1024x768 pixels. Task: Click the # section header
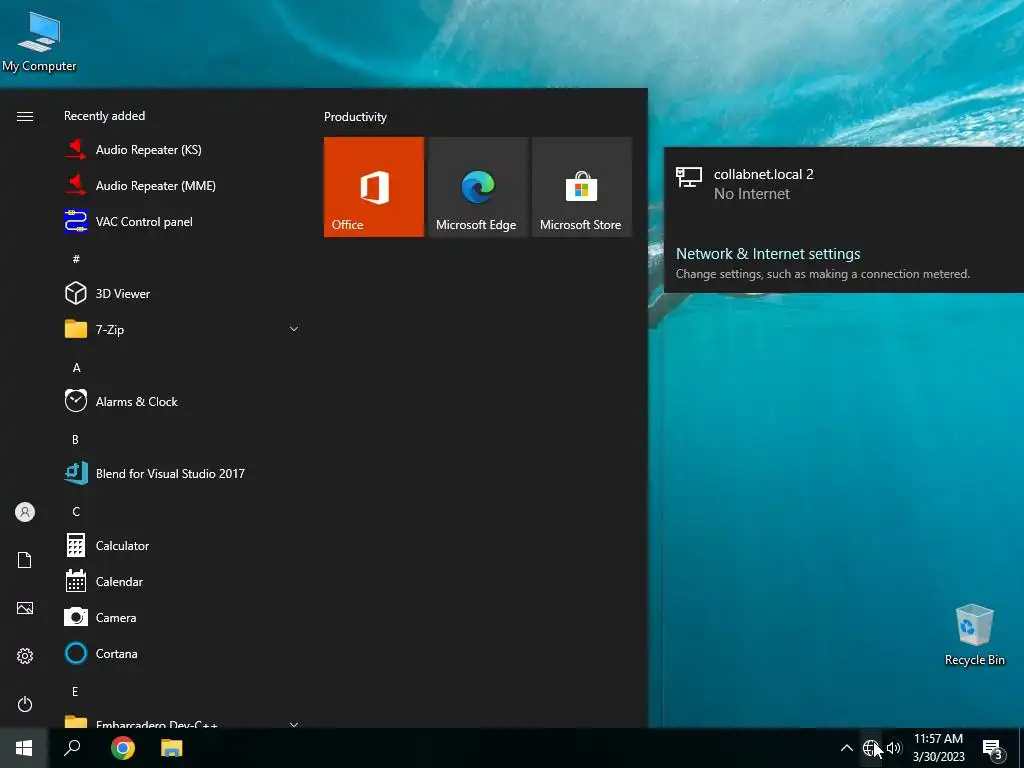pos(76,259)
